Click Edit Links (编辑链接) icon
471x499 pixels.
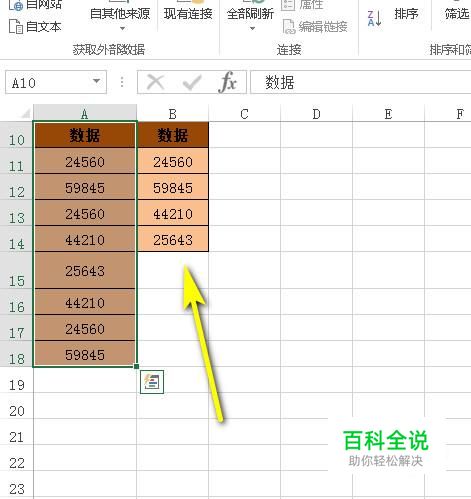(x=289, y=27)
